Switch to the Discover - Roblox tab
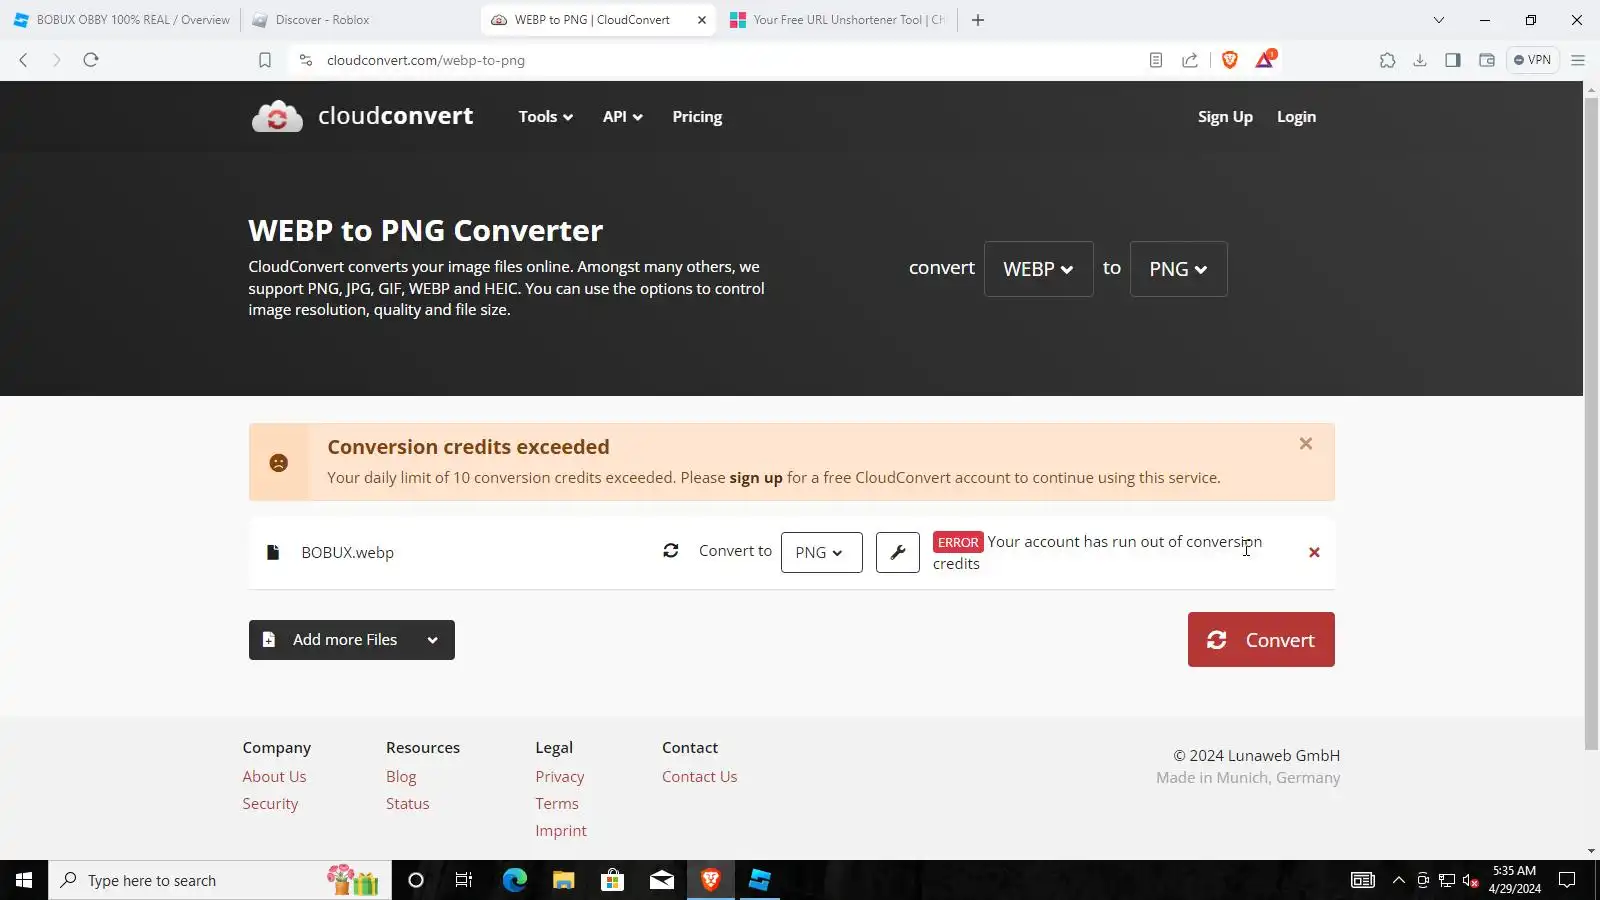This screenshot has height=900, width=1600. tap(358, 20)
